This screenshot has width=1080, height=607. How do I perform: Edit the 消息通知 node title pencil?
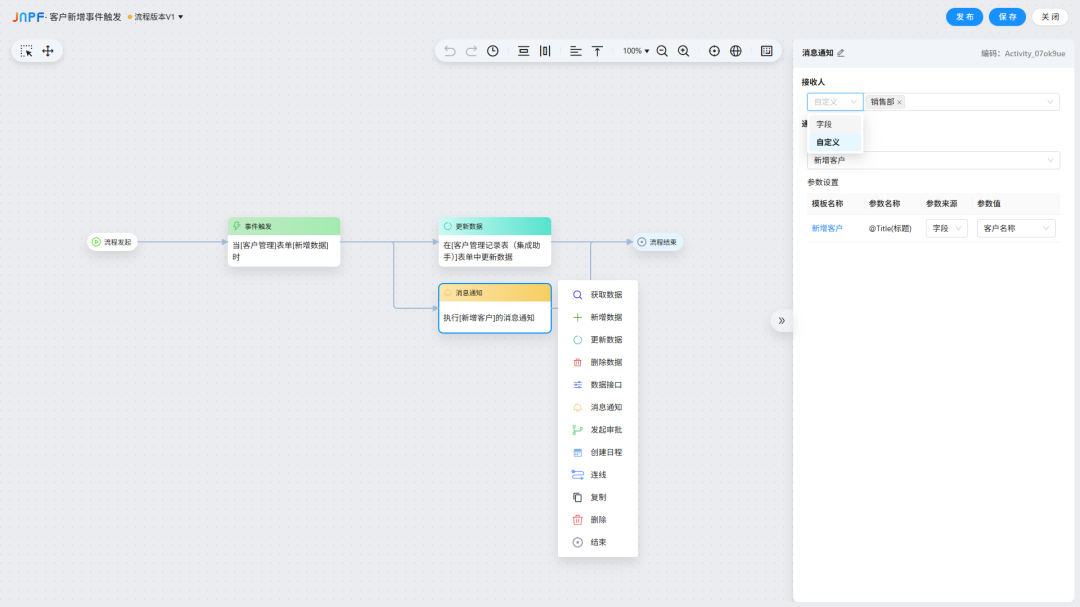tap(841, 53)
